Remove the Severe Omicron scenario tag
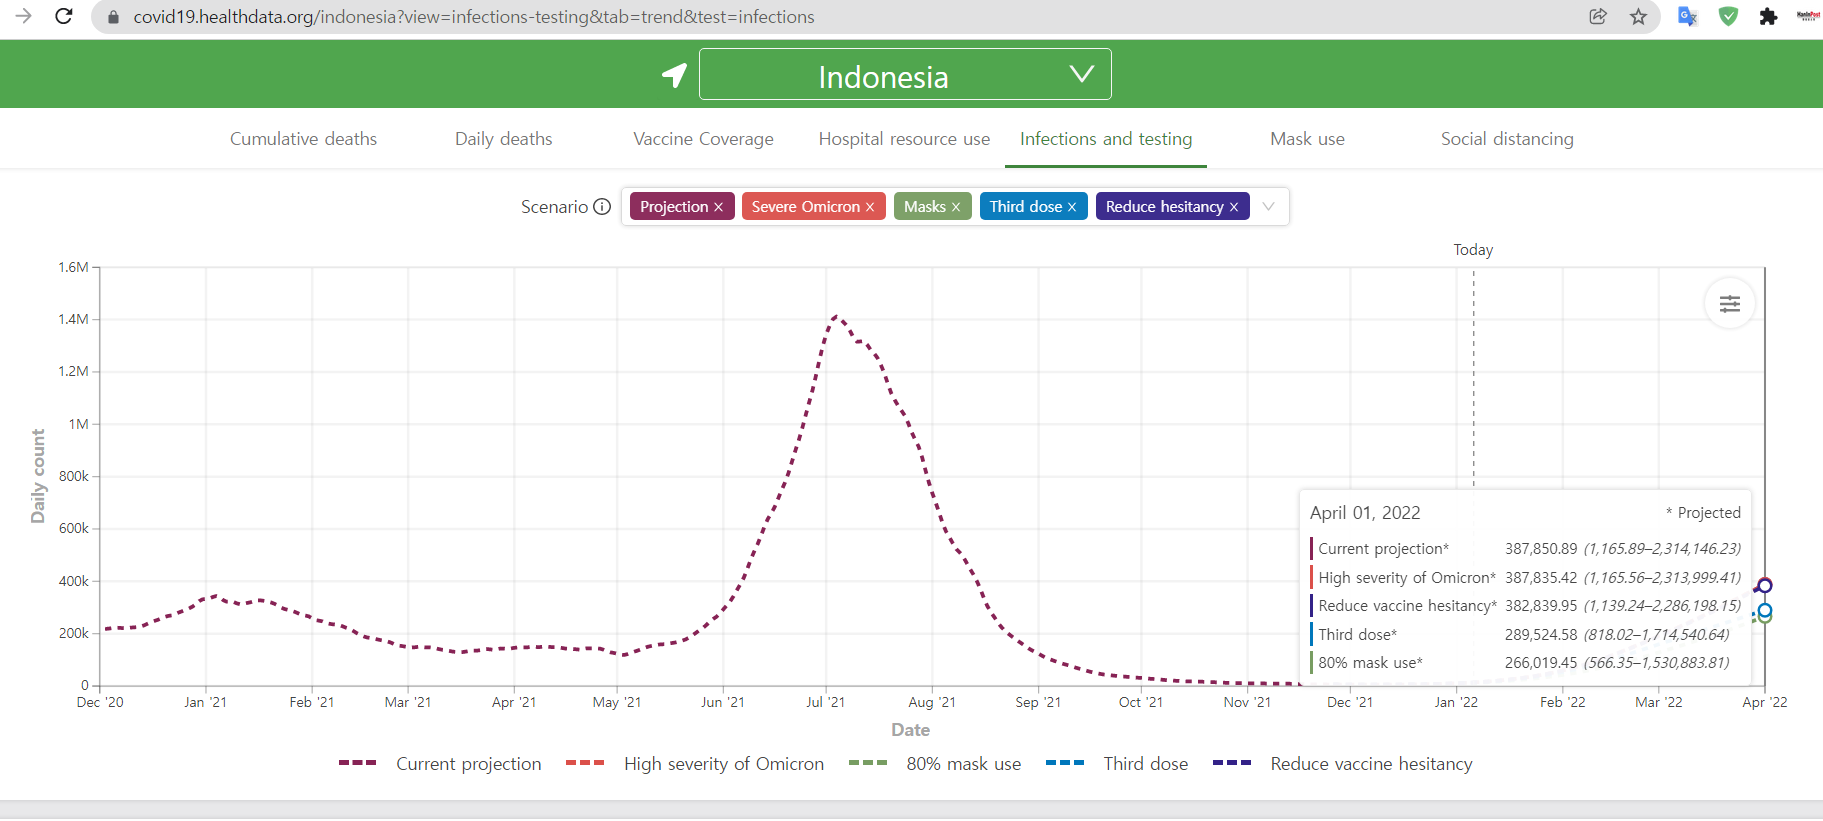This screenshot has height=821, width=1823. (x=870, y=207)
